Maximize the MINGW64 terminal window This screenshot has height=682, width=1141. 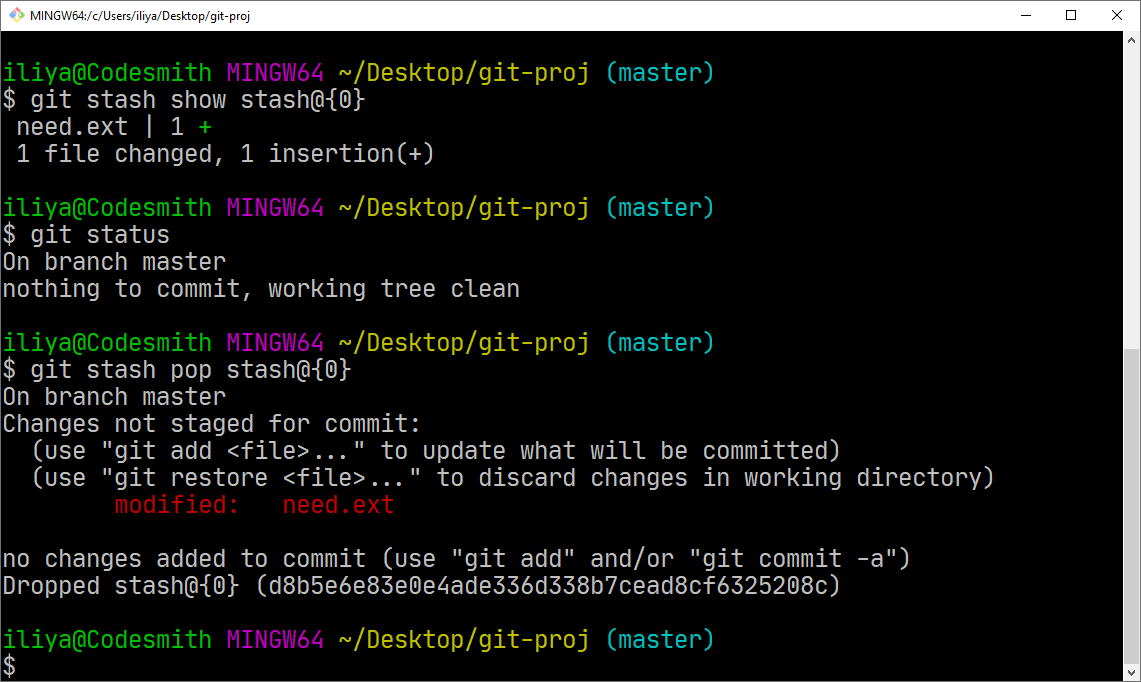pyautogui.click(x=1071, y=15)
